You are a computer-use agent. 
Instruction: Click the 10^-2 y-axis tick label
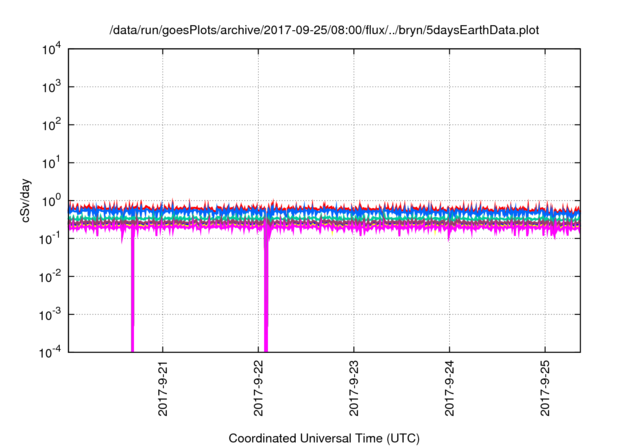click(50, 277)
